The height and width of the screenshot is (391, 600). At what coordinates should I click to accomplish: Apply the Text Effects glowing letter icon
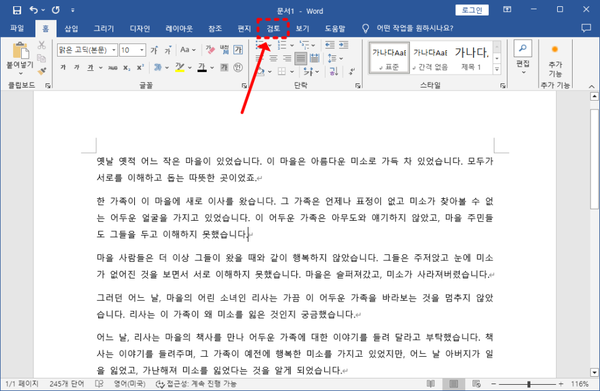tap(158, 67)
